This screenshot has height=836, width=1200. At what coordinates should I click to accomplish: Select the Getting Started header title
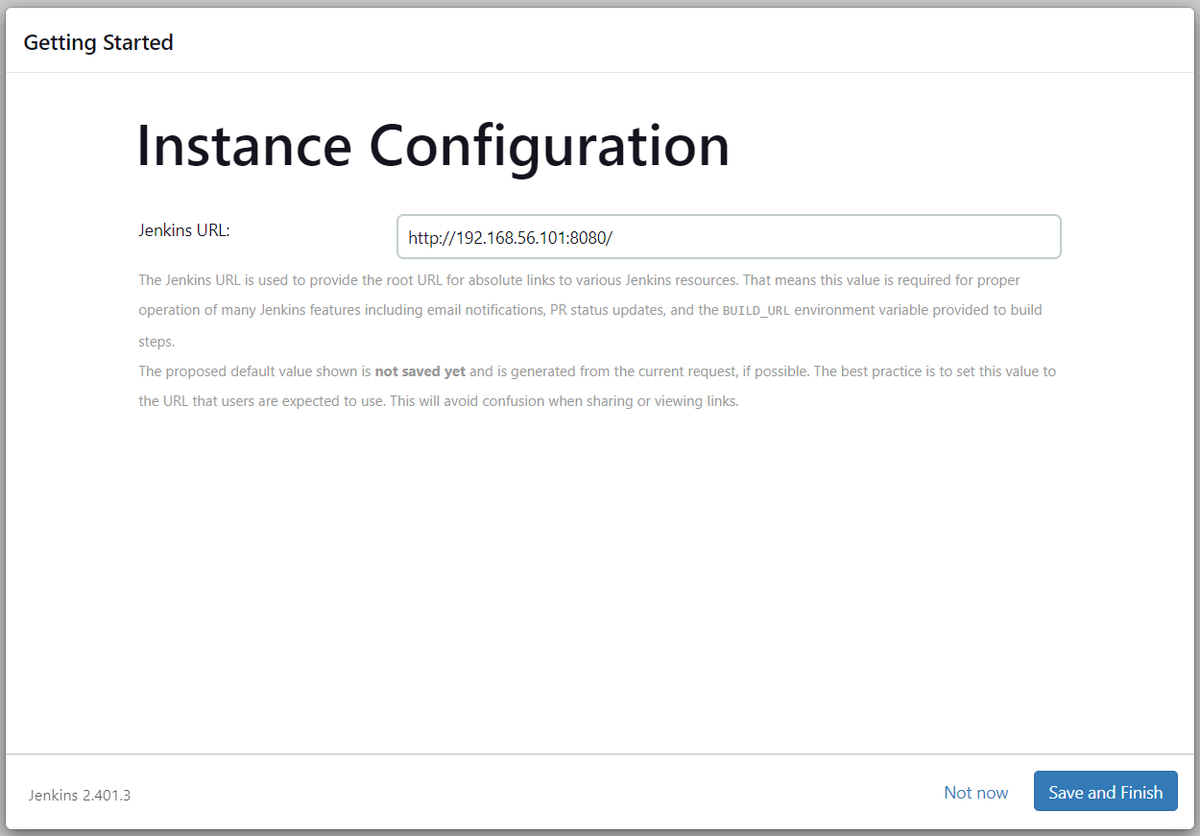coord(98,42)
